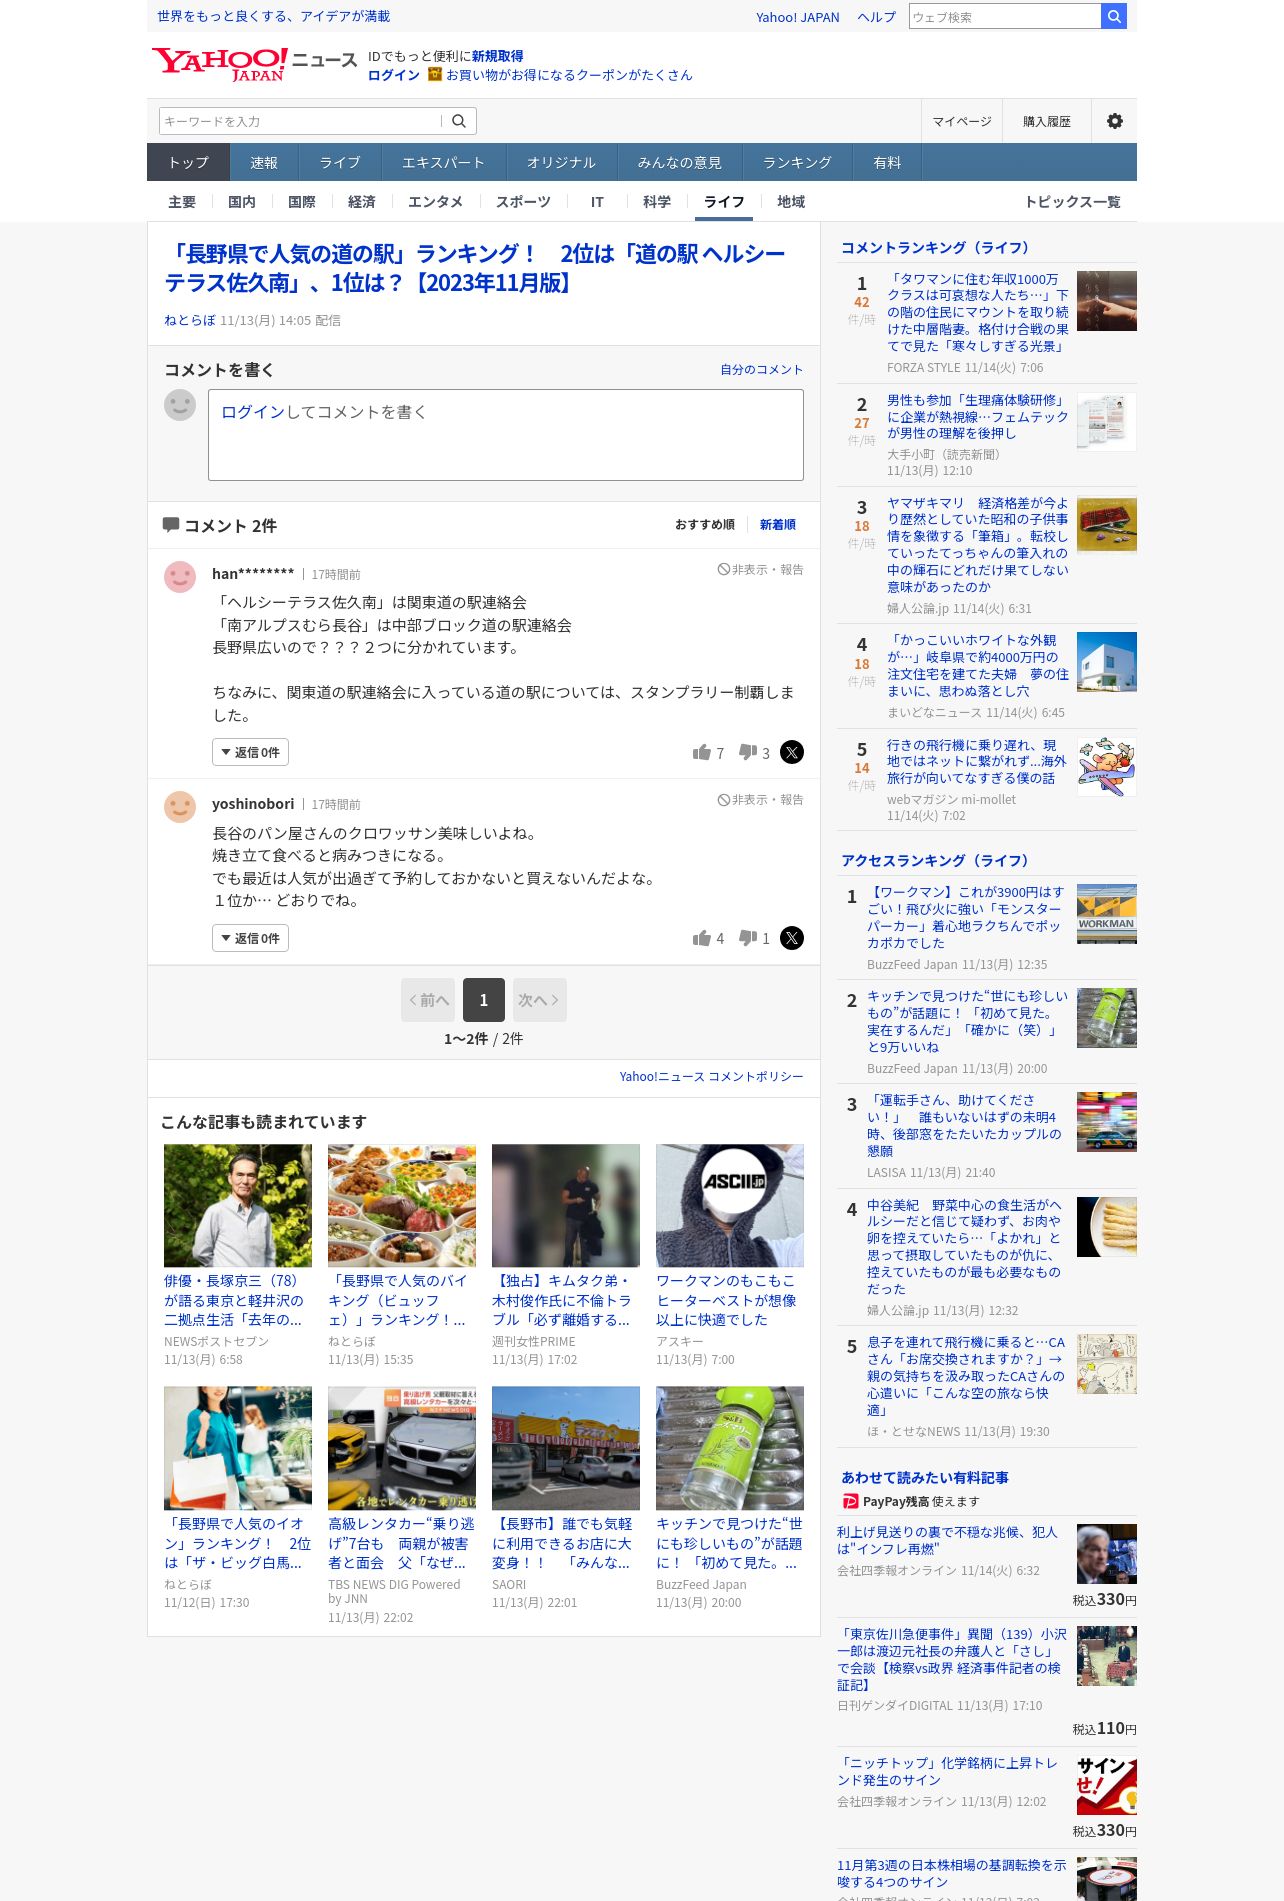Open Yahoo!ニュース コメントポリシー link
This screenshot has width=1284, height=1901.
coord(711,1077)
